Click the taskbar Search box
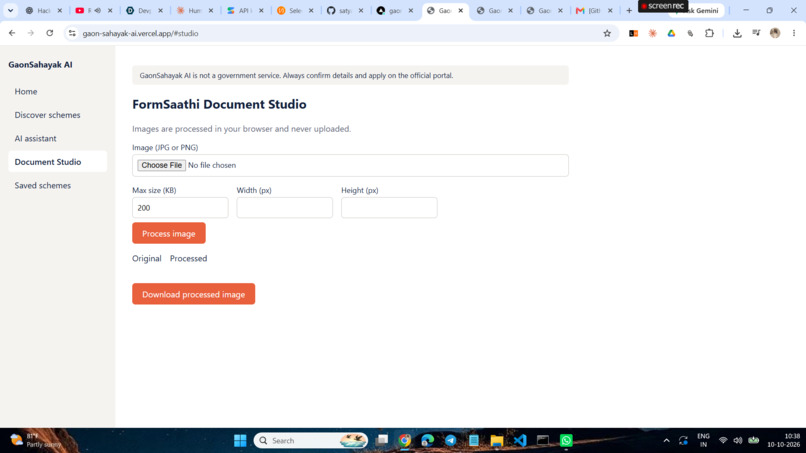 click(x=310, y=441)
